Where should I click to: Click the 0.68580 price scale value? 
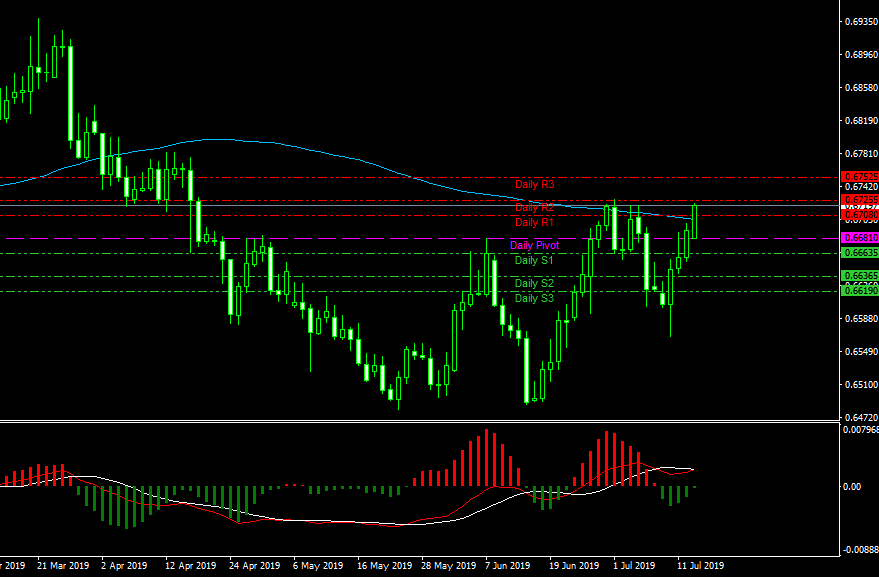tap(861, 88)
